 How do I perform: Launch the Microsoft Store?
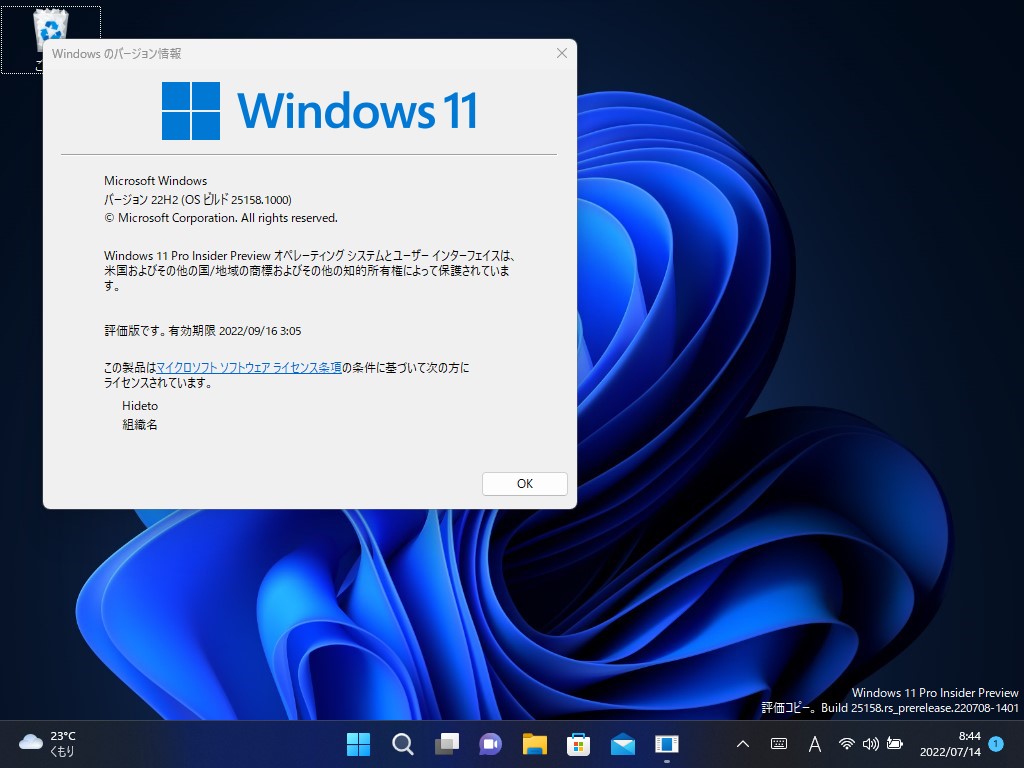point(578,744)
